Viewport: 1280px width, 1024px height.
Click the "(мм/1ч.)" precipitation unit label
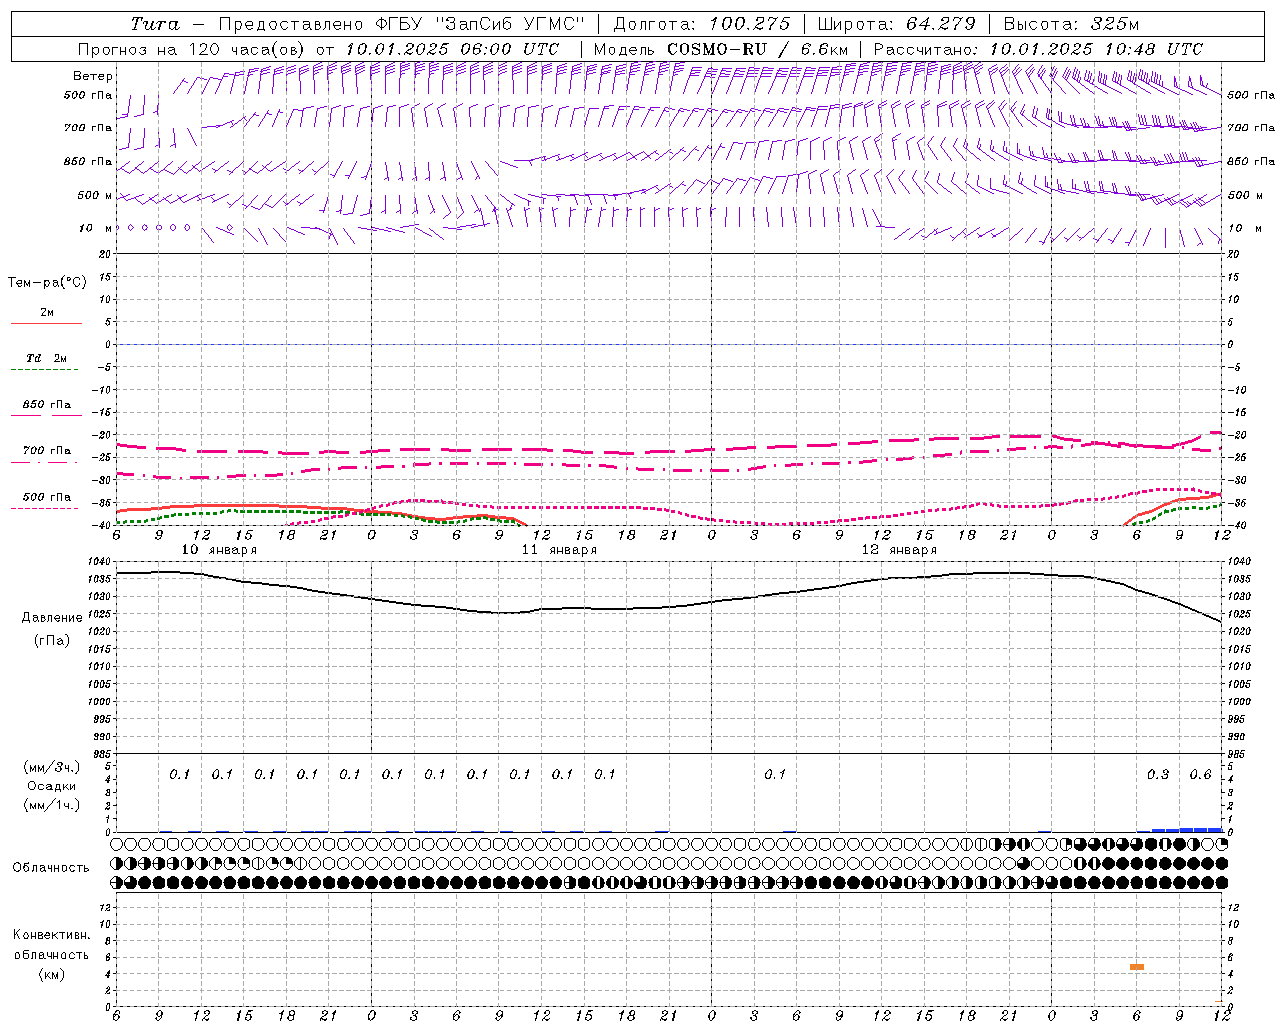click(52, 805)
